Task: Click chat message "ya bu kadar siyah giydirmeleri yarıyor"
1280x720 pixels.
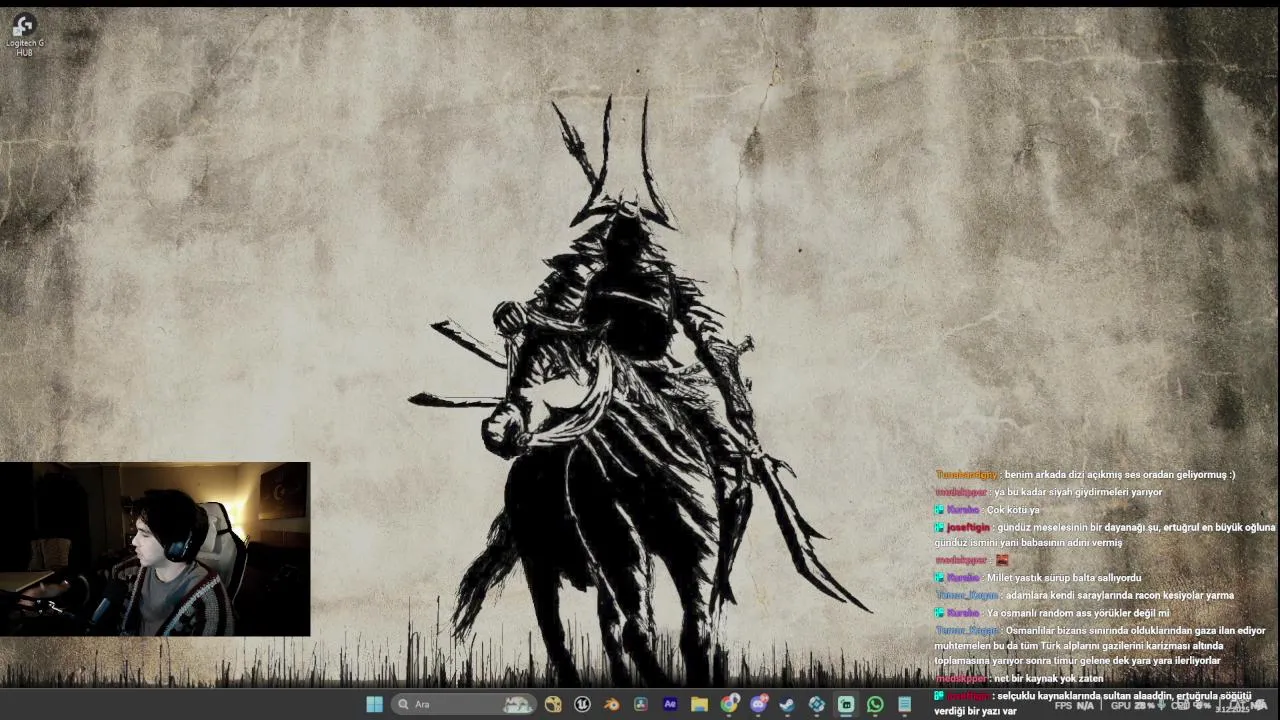Action: pyautogui.click(x=1078, y=492)
